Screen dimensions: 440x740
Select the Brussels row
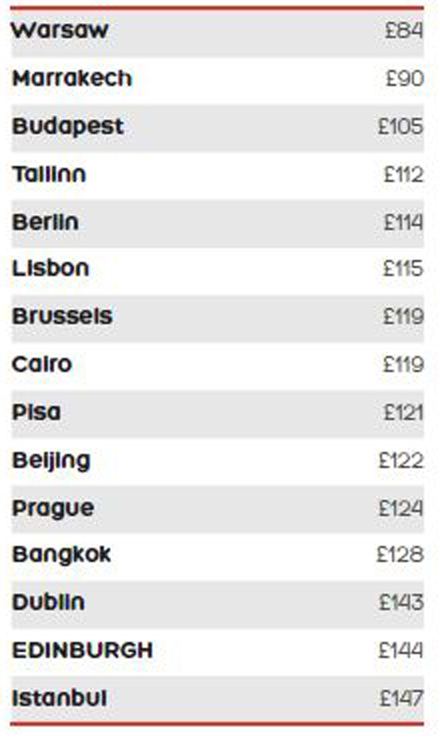point(218,319)
